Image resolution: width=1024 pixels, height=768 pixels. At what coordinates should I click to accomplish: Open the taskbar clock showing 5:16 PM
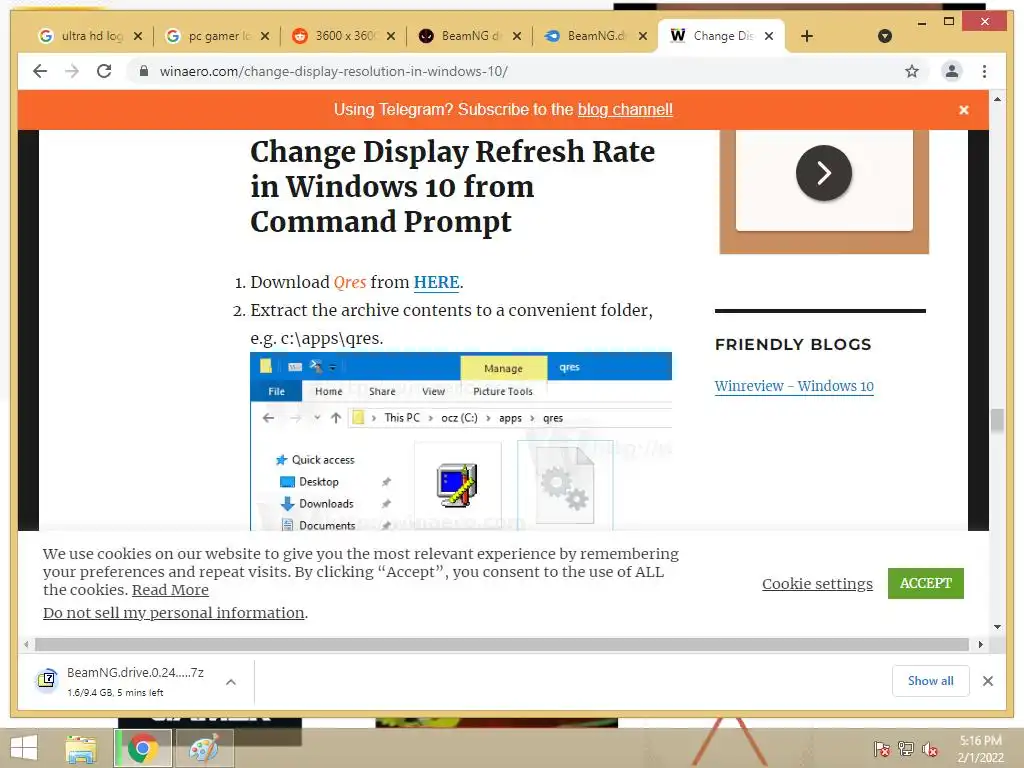click(980, 749)
